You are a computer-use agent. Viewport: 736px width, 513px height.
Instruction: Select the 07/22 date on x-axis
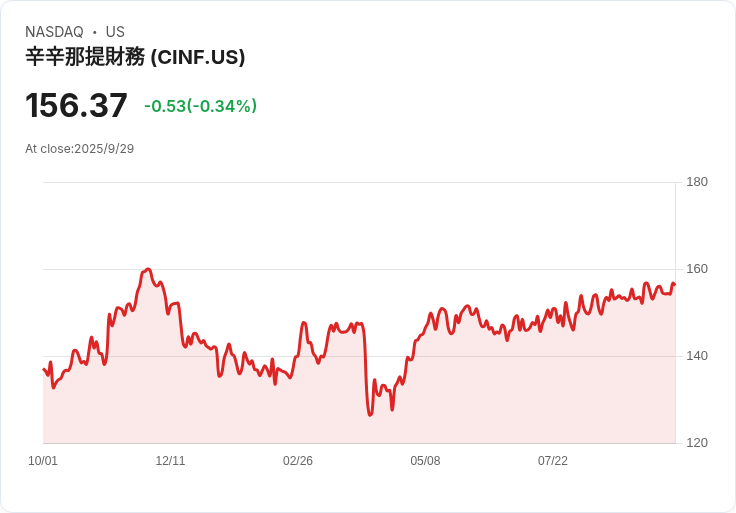click(553, 461)
